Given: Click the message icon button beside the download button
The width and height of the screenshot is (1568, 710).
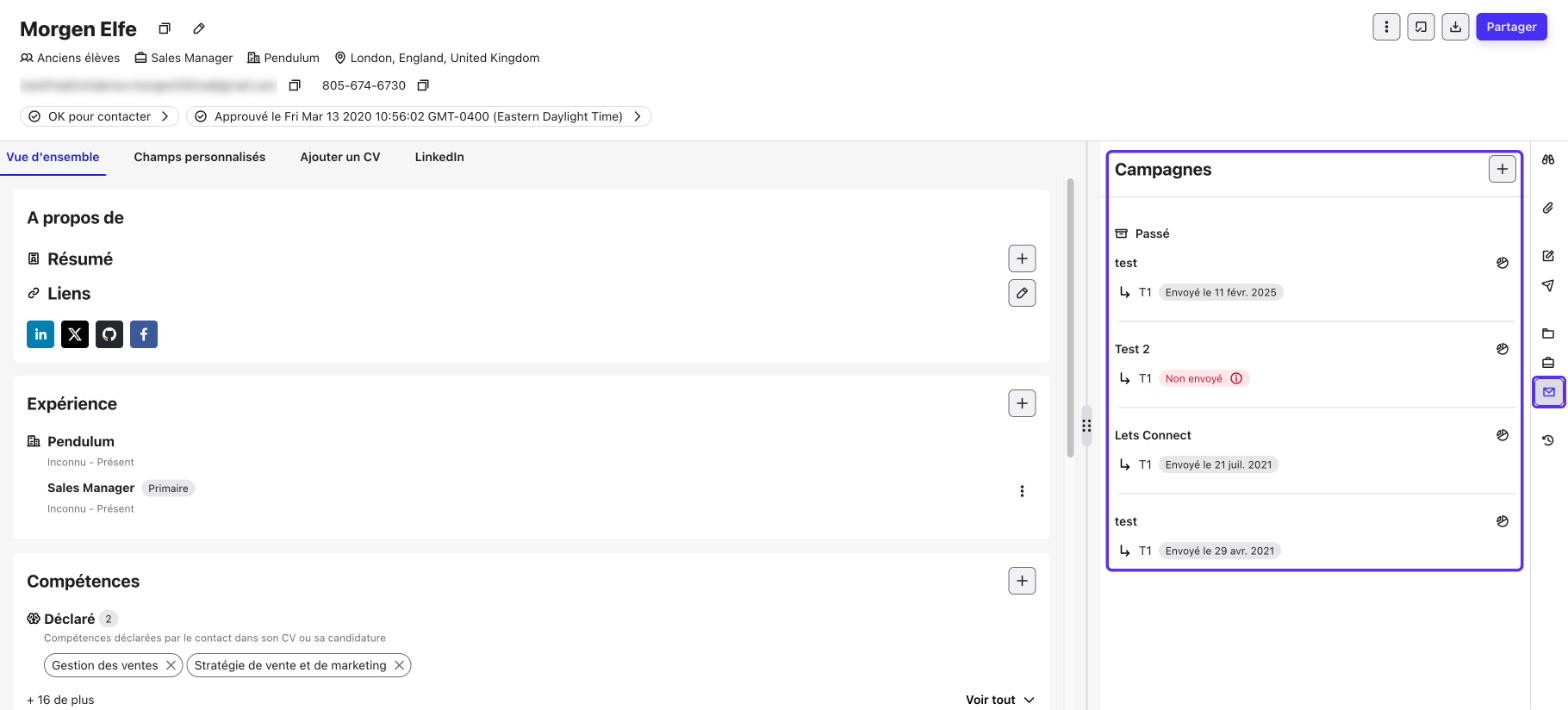Looking at the screenshot, I should click(1421, 27).
